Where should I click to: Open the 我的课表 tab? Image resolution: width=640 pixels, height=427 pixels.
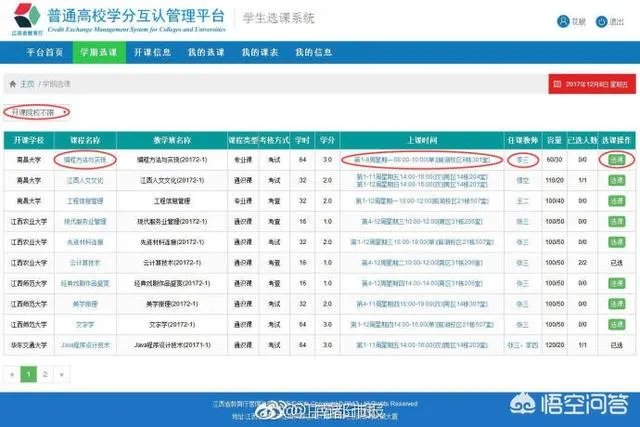tap(260, 52)
